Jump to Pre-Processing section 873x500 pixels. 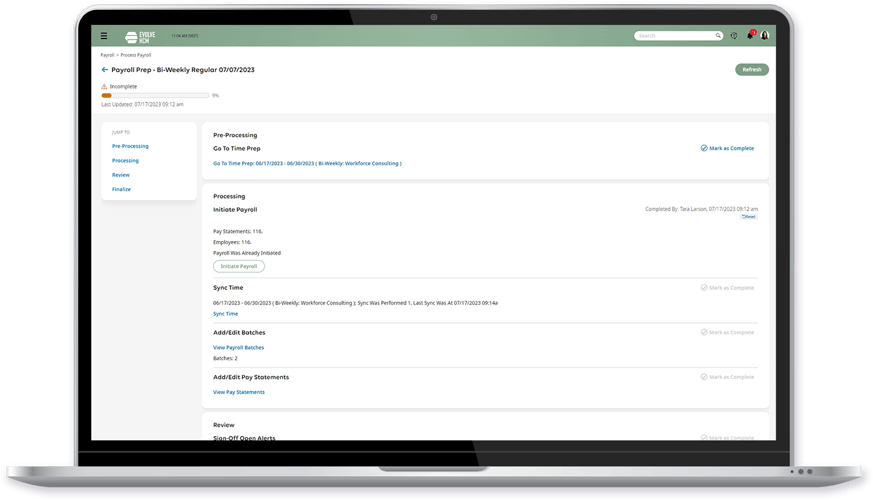[130, 146]
